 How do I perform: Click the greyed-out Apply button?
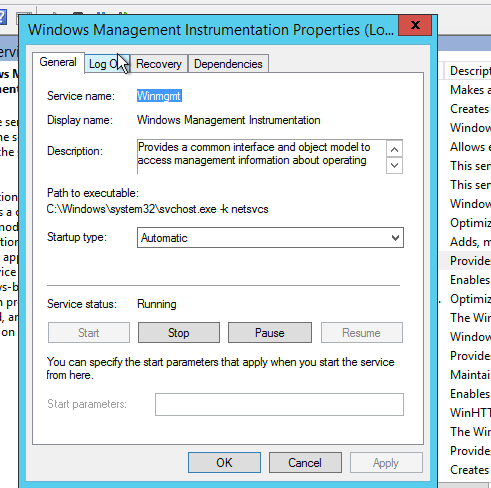(386, 462)
